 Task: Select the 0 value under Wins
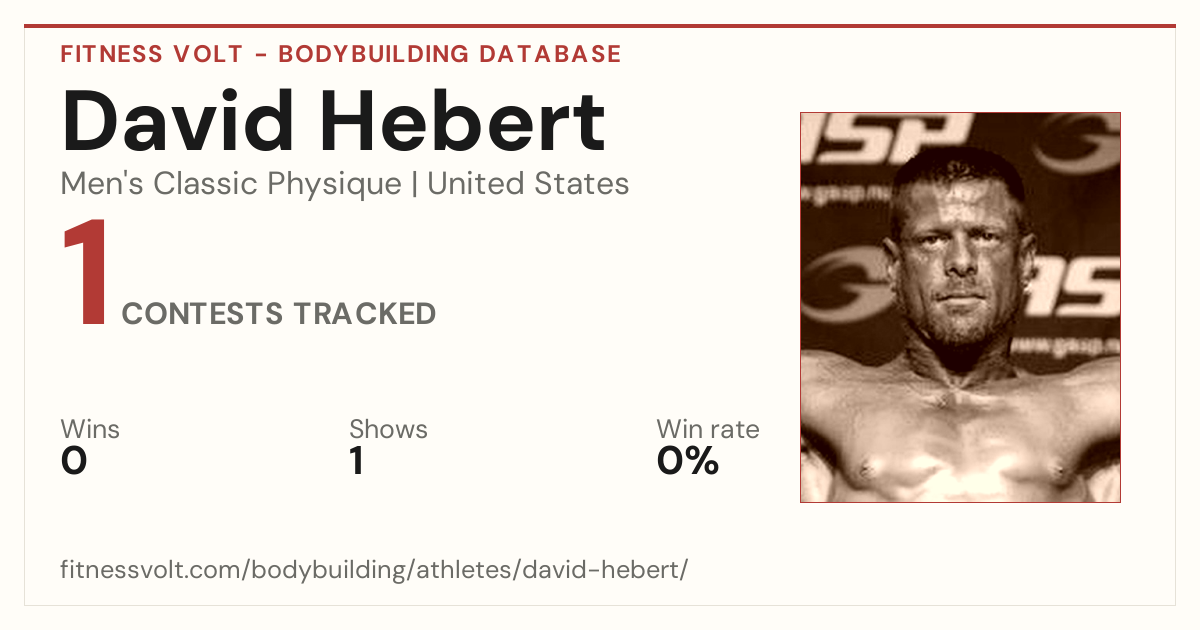coord(74,461)
